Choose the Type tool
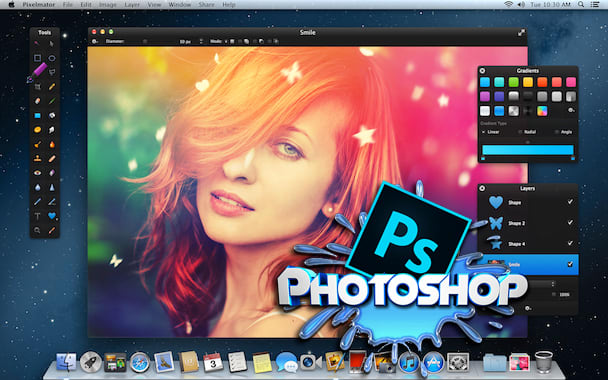The height and width of the screenshot is (380, 608). click(x=37, y=216)
